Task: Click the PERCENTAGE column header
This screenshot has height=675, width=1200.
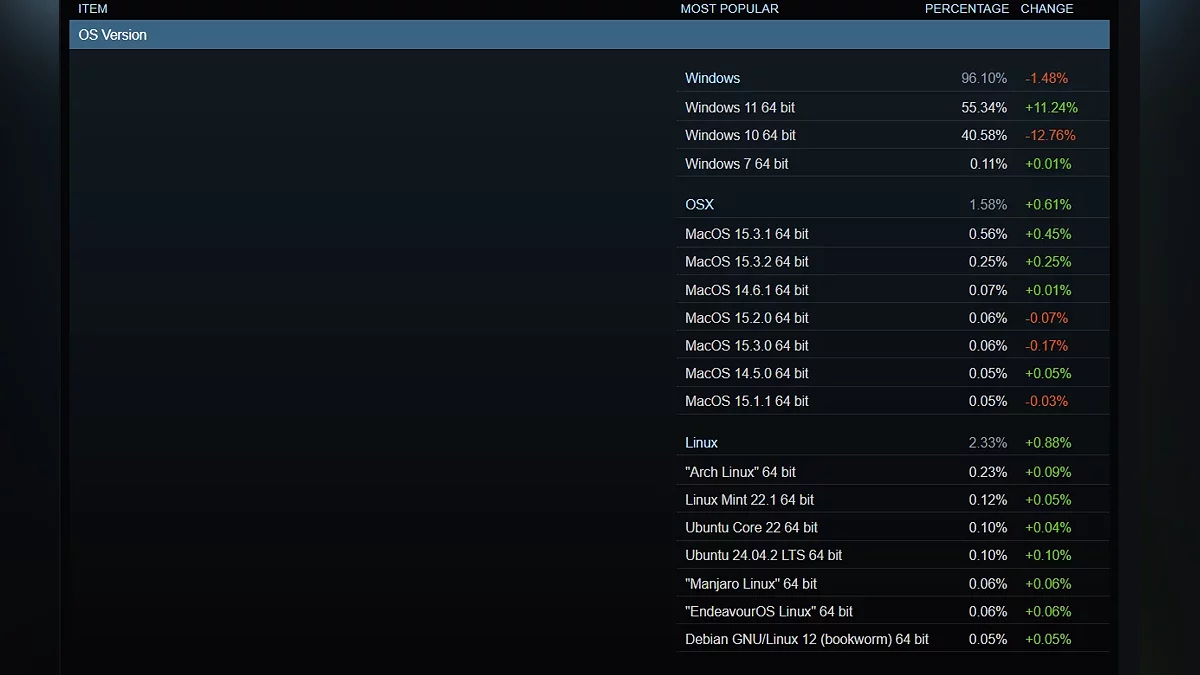Action: click(x=966, y=9)
